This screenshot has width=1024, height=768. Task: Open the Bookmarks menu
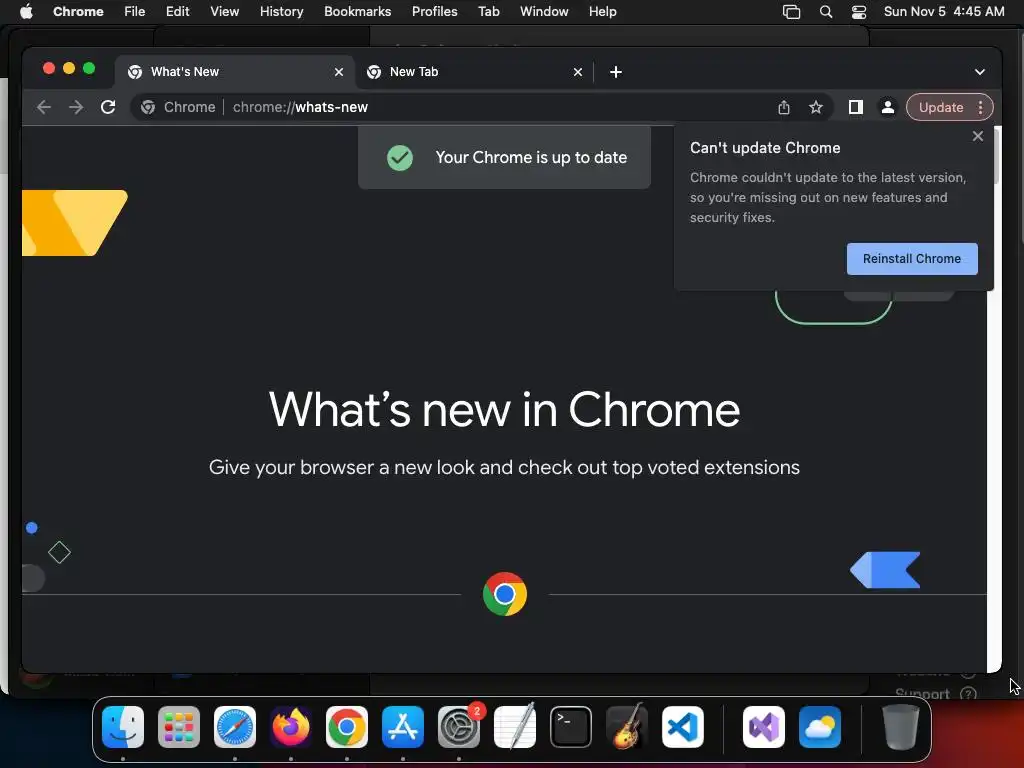point(357,12)
